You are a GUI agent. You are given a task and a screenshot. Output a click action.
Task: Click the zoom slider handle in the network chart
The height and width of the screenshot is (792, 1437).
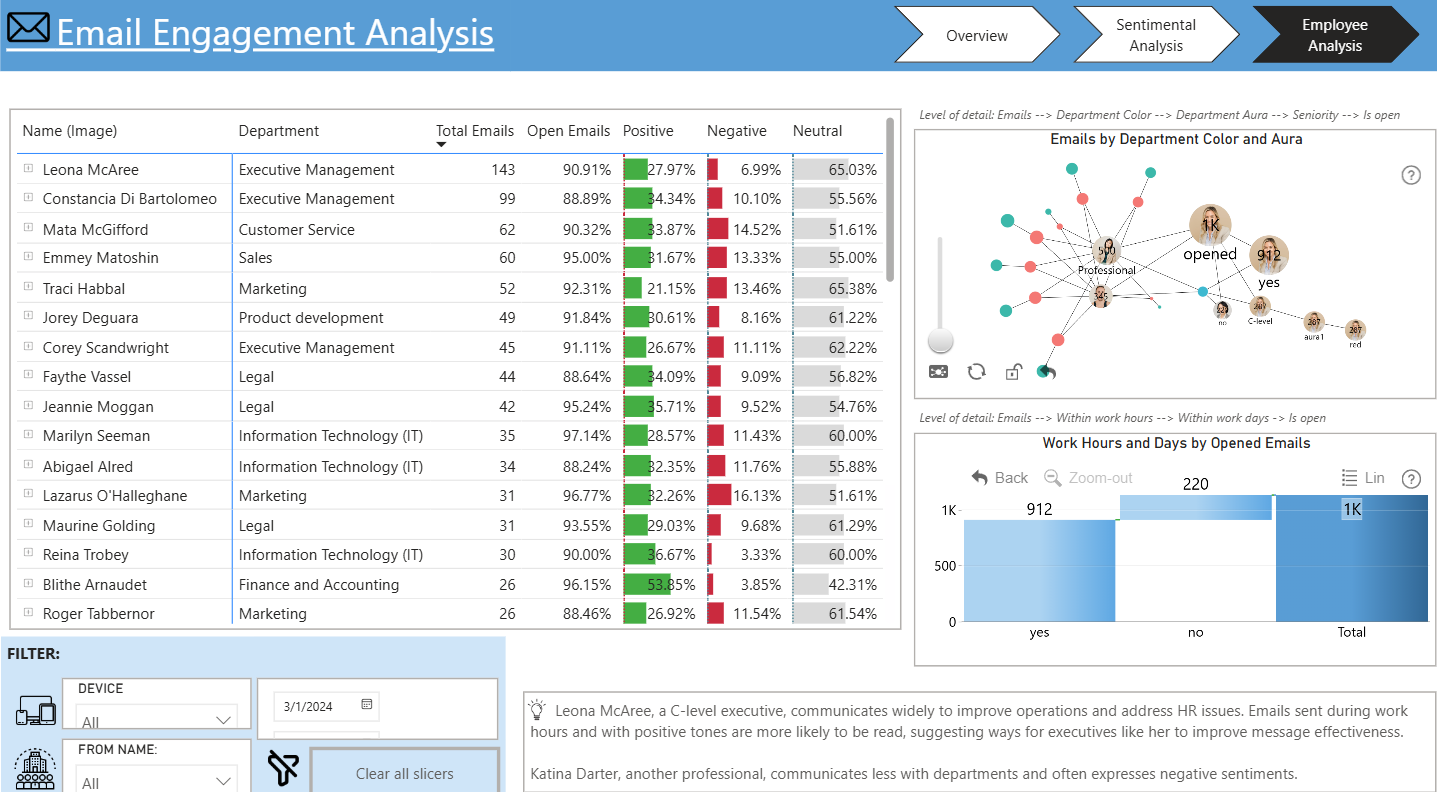(940, 340)
